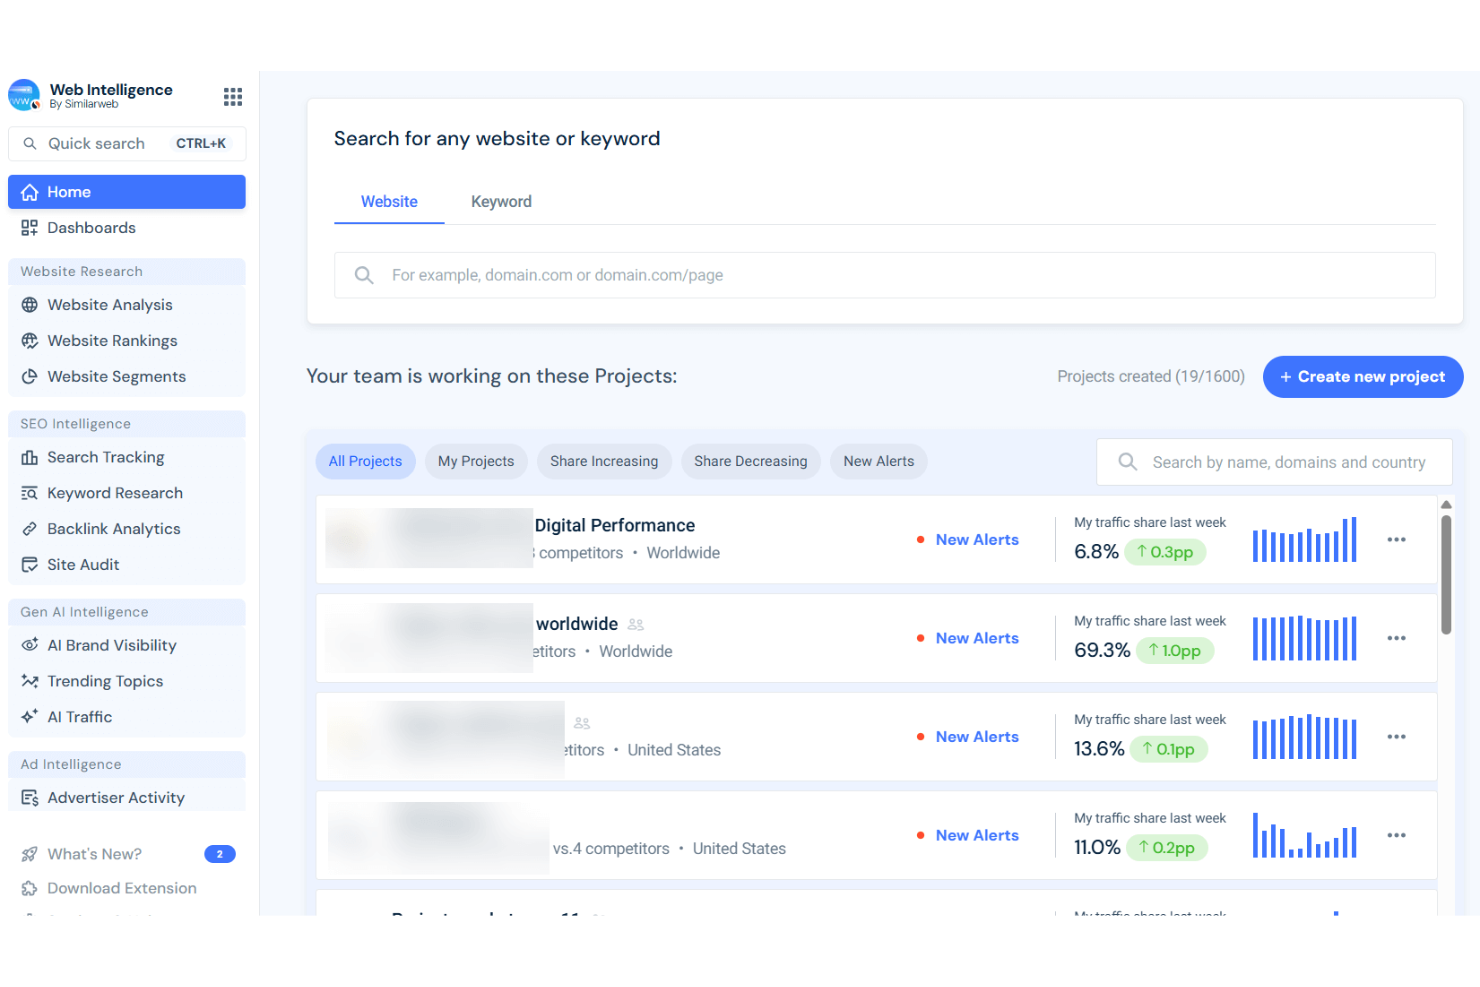Enable the Share Increasing filter

coord(604,461)
